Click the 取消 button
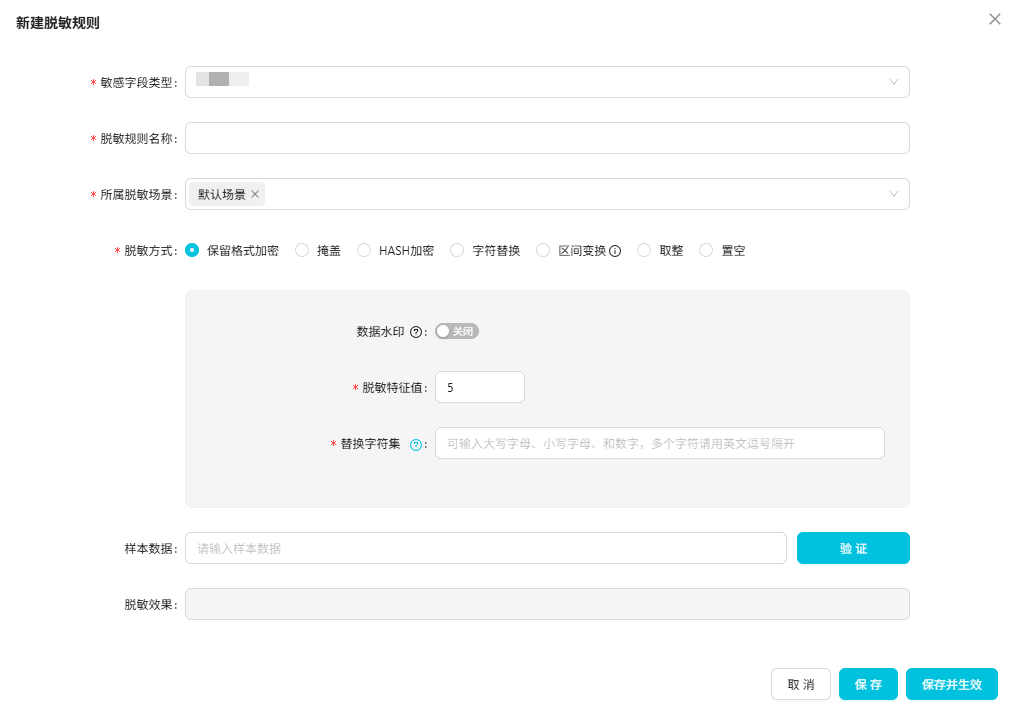 (x=801, y=684)
